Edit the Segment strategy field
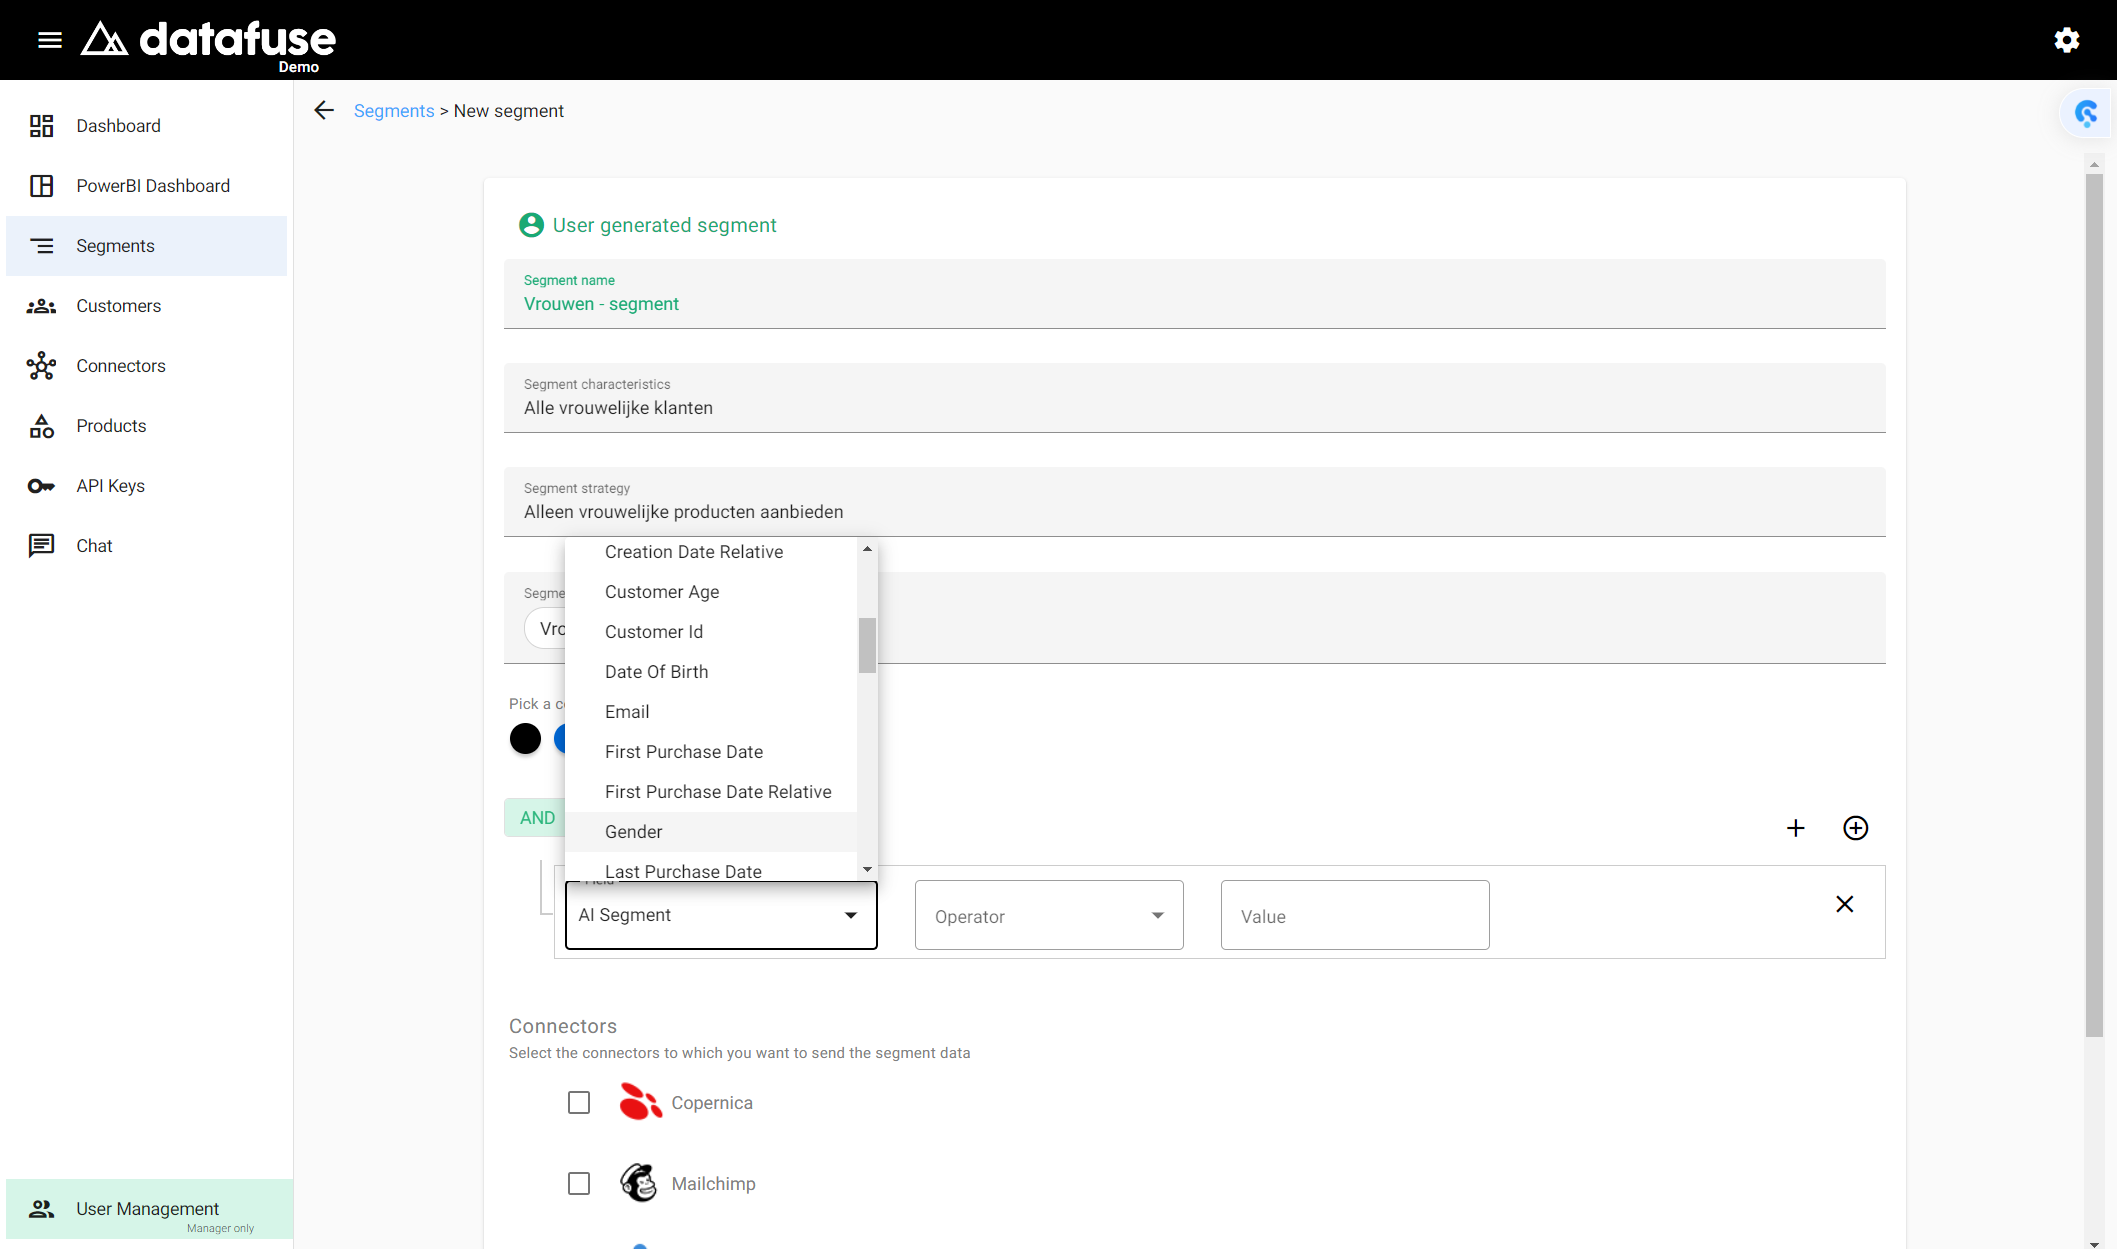 tap(1195, 502)
